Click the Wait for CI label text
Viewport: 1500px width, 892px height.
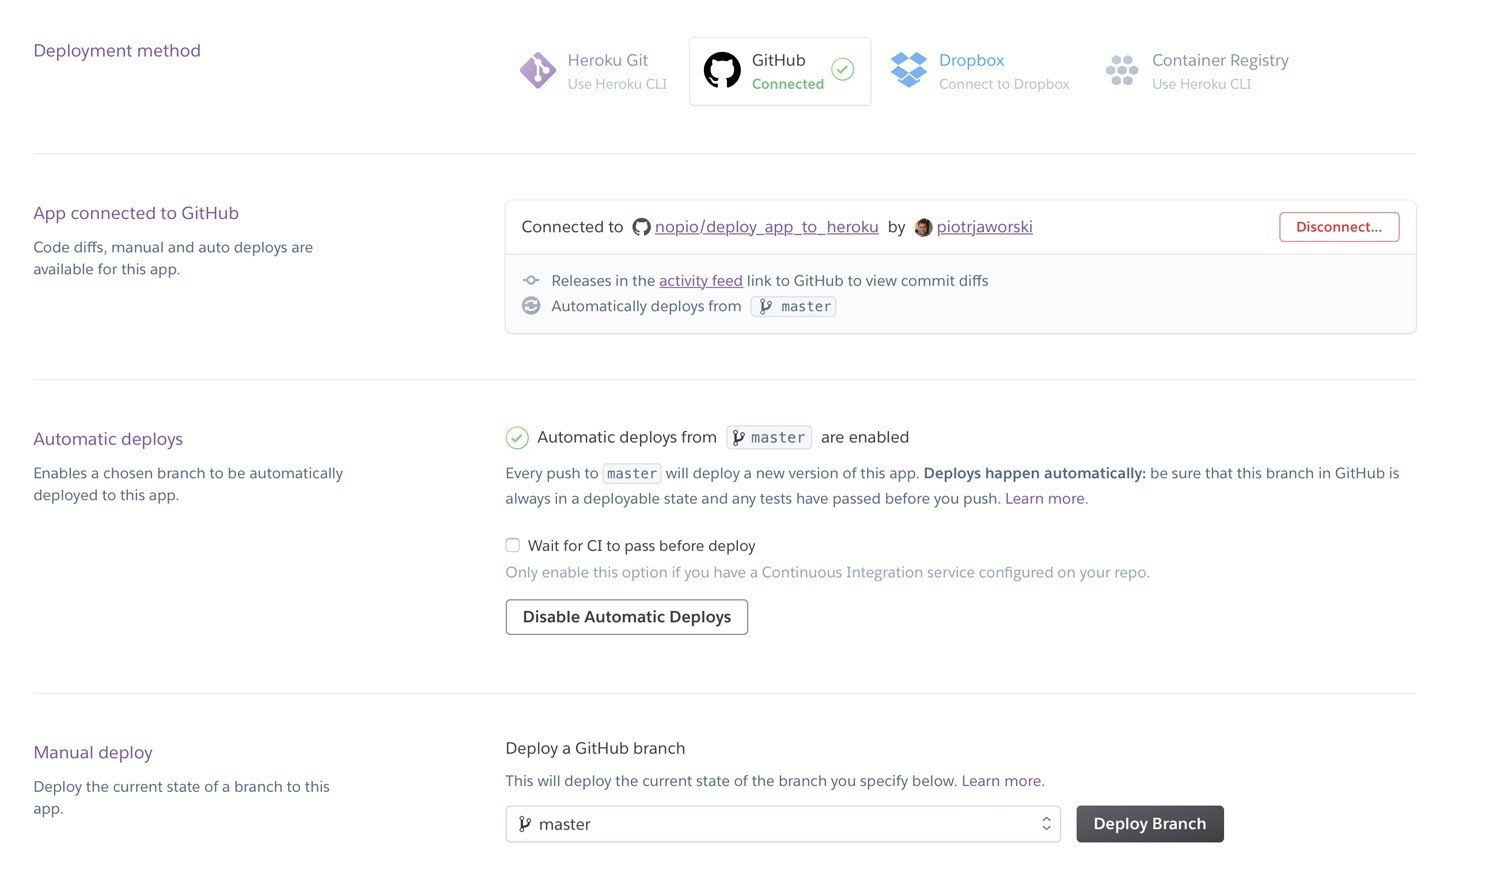pos(641,546)
